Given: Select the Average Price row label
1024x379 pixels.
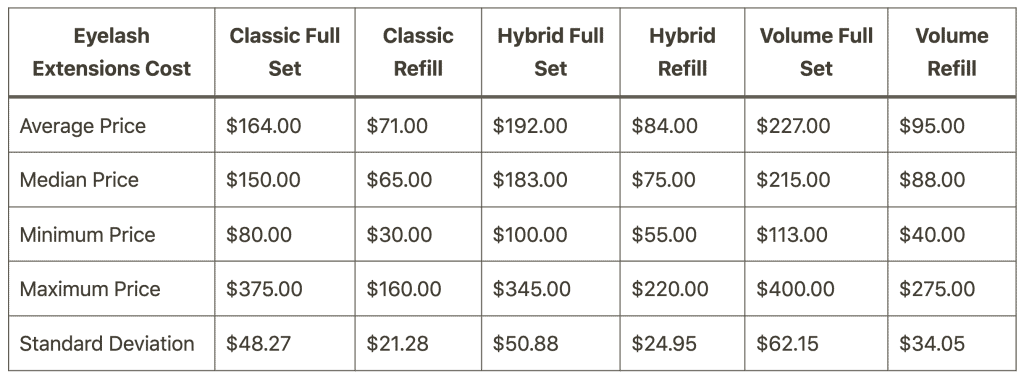Looking at the screenshot, I should (x=83, y=125).
